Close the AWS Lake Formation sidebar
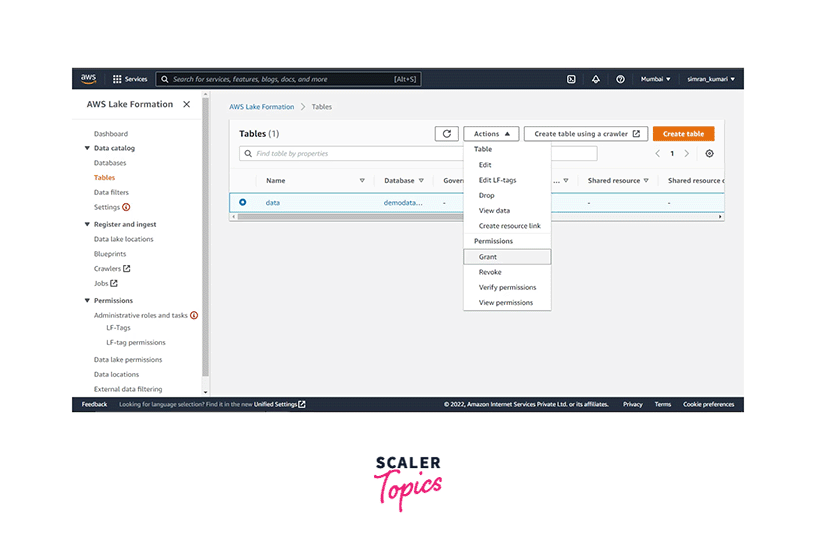 [x=186, y=104]
